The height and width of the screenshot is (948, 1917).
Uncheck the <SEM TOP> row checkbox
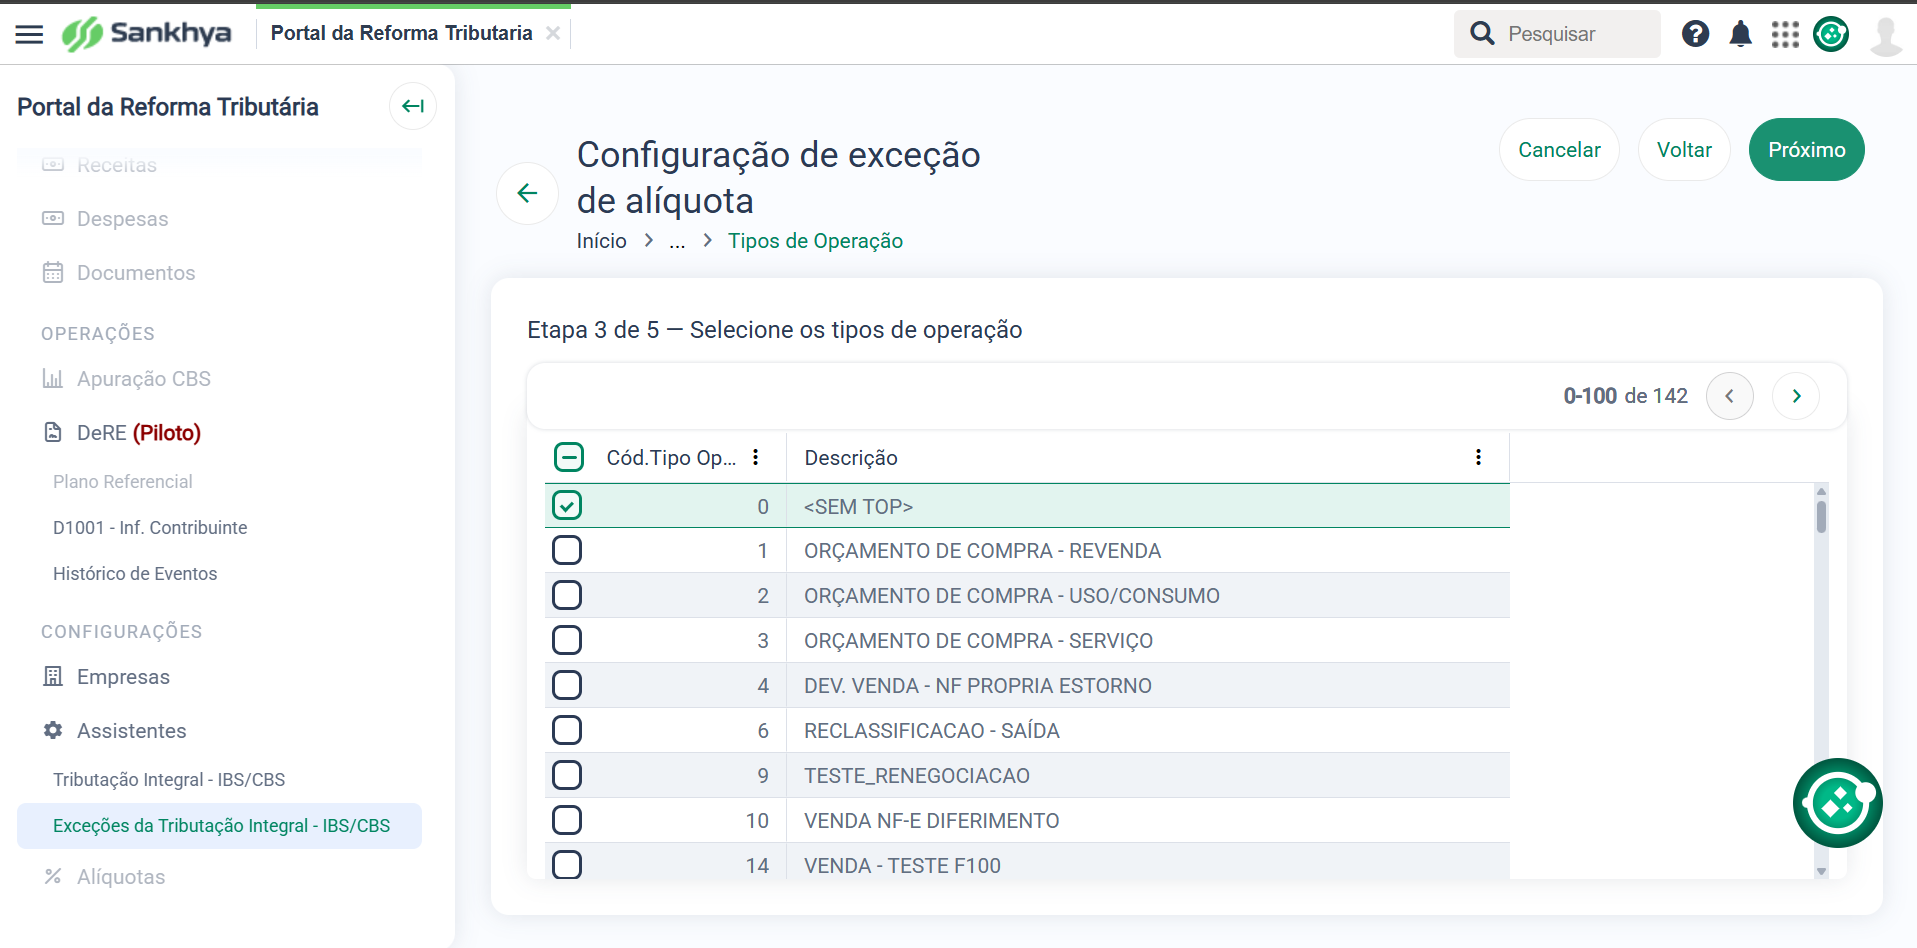567,506
